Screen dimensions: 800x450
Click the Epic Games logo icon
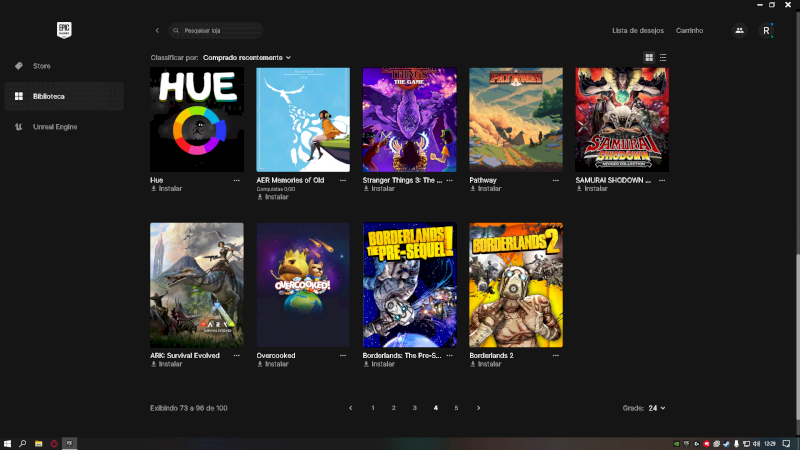pyautogui.click(x=65, y=30)
